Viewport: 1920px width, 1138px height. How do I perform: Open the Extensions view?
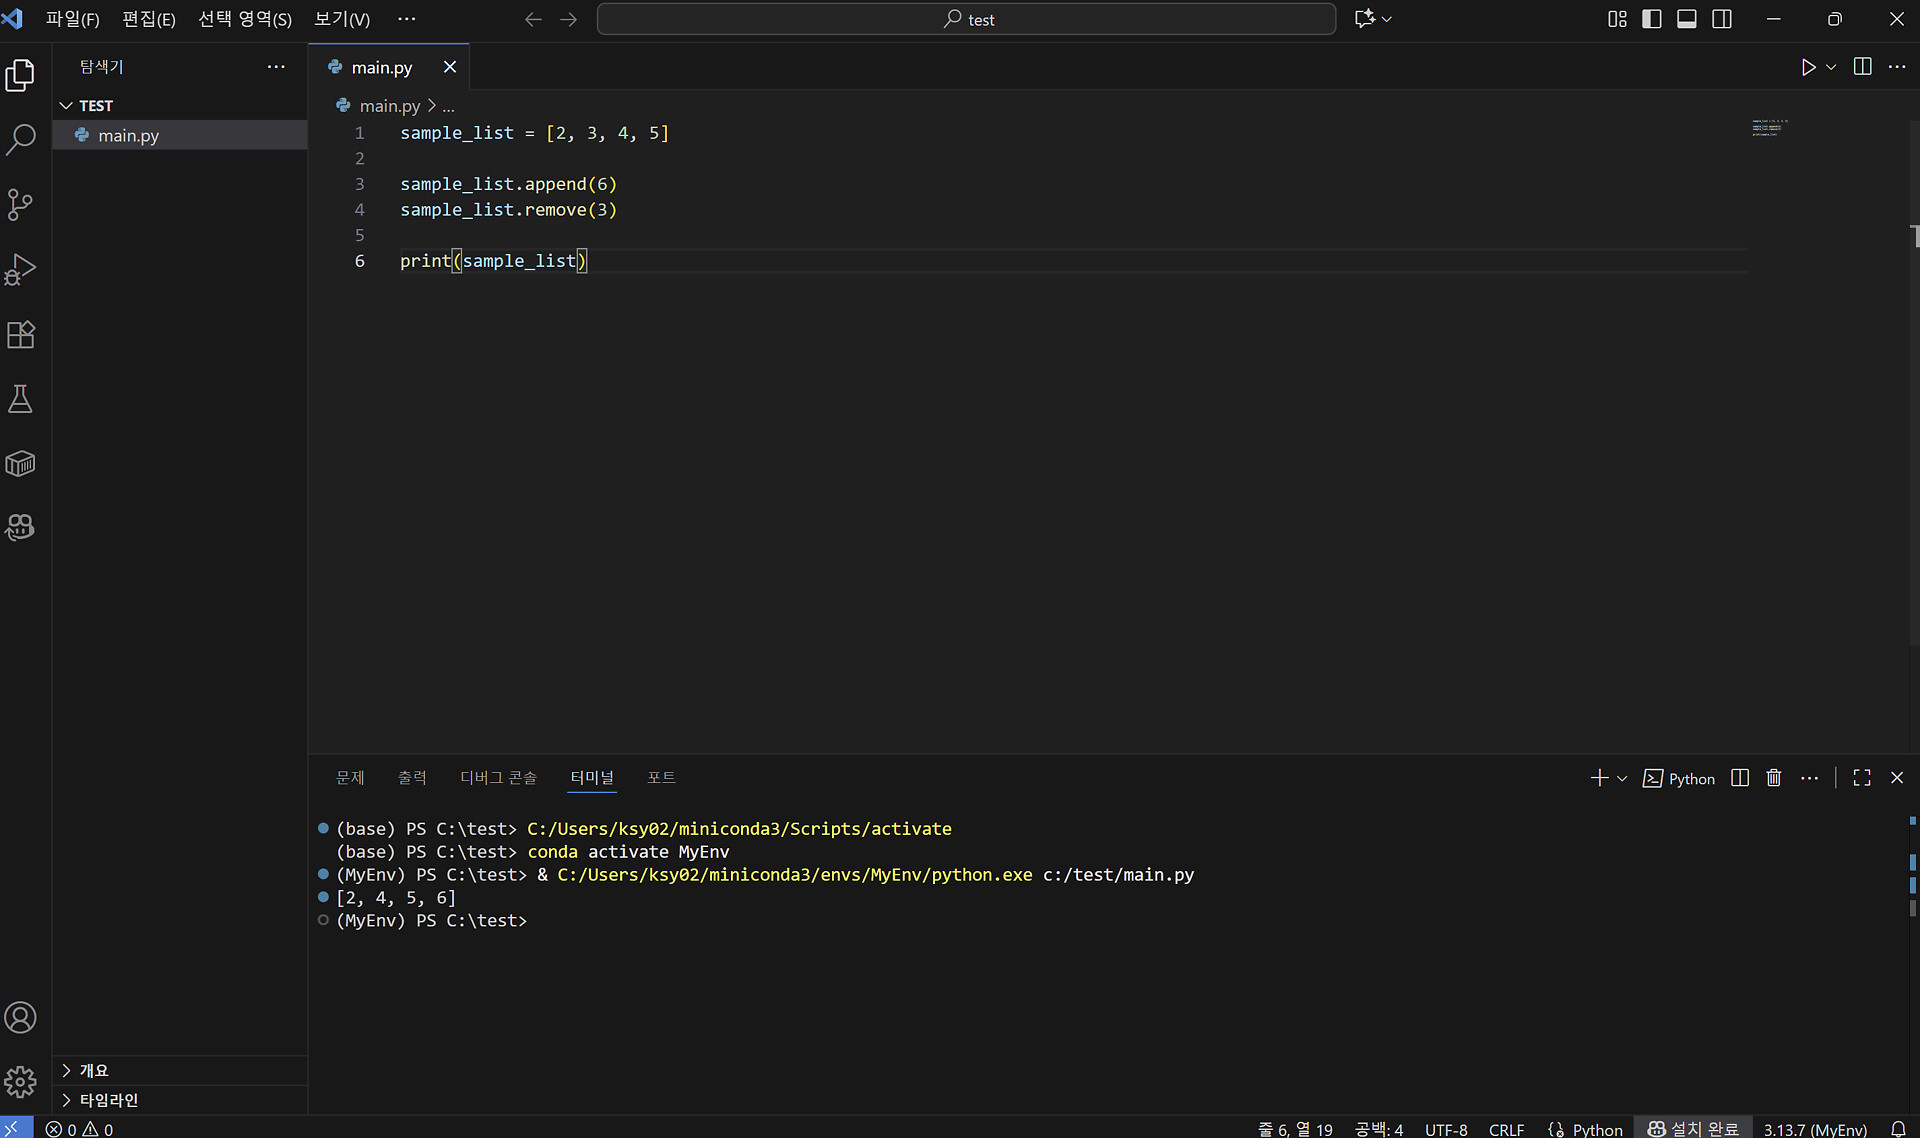21,334
